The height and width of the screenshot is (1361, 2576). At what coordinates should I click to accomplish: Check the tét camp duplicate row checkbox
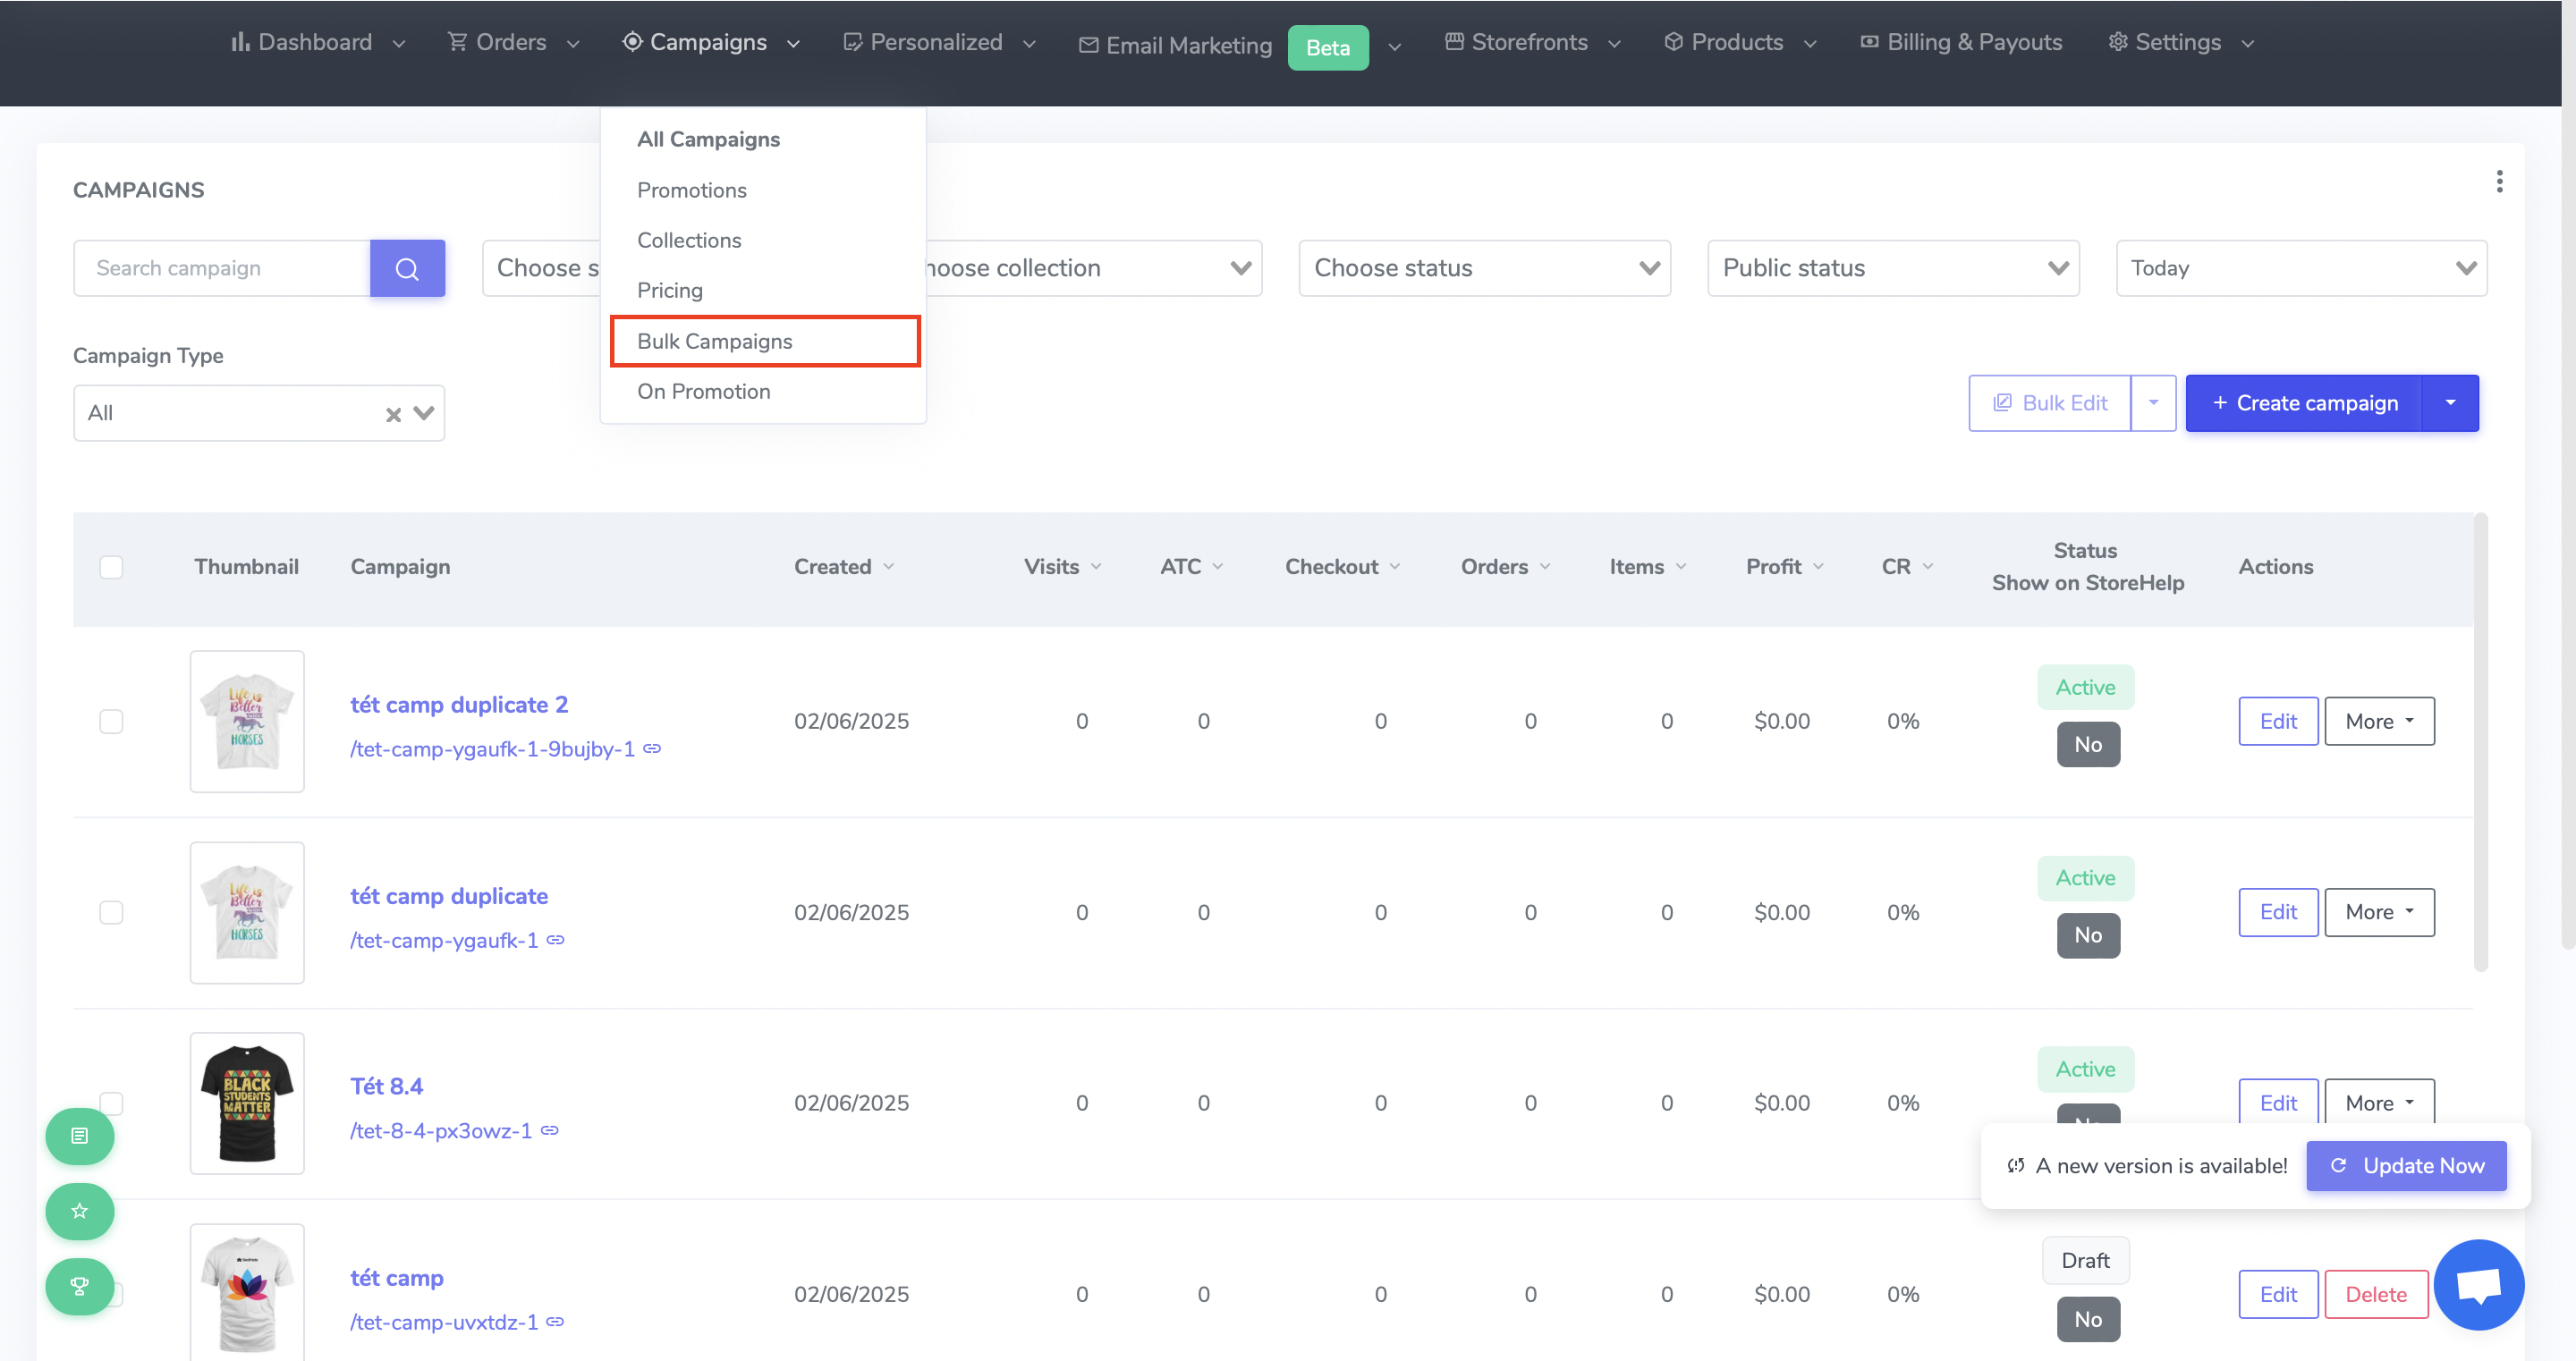[111, 912]
